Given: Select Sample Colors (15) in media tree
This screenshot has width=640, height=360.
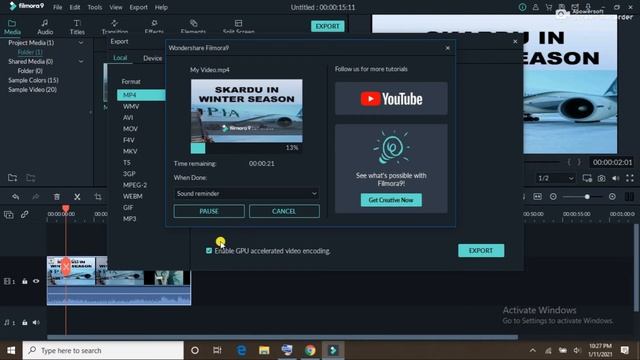Looking at the screenshot, I should [x=33, y=80].
